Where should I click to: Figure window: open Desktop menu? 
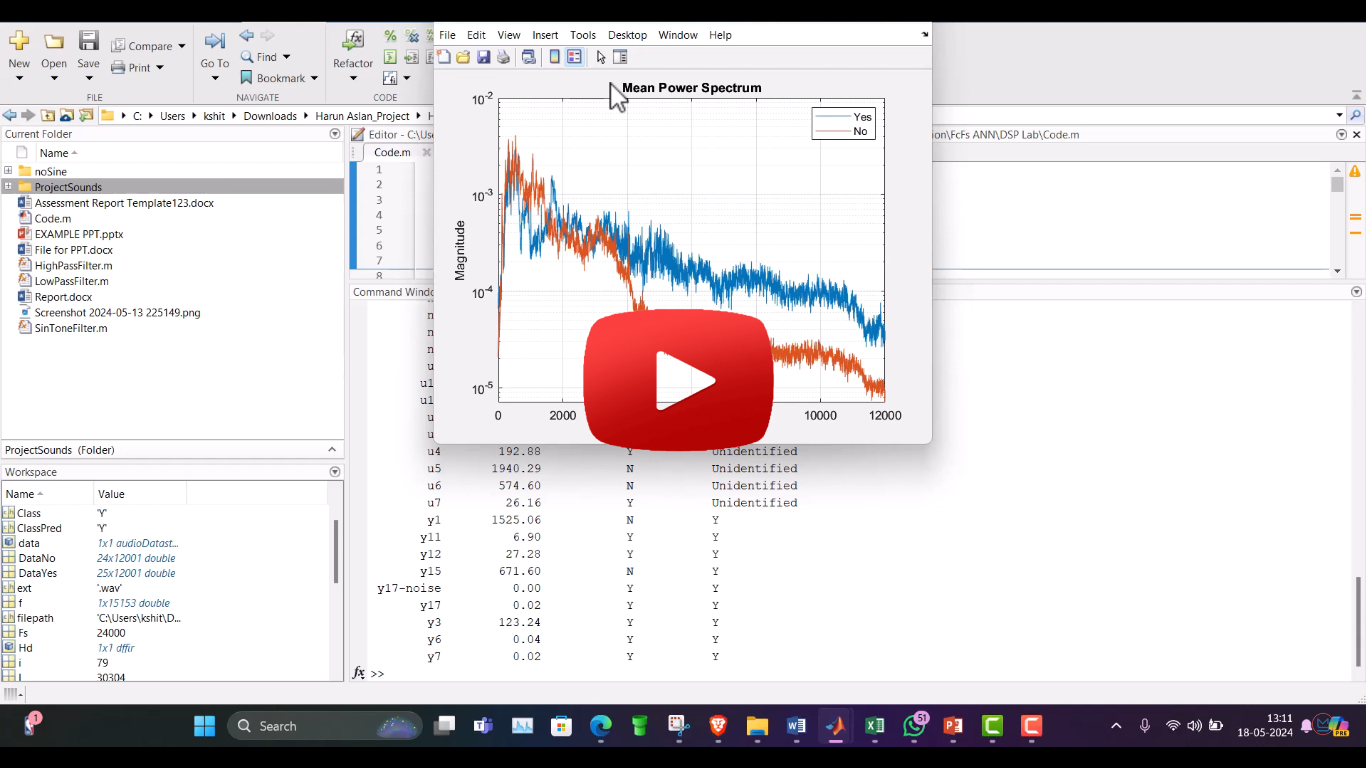tap(627, 35)
